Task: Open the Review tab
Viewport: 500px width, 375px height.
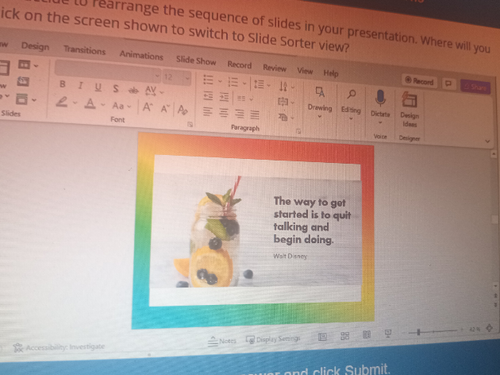Action: (274, 68)
